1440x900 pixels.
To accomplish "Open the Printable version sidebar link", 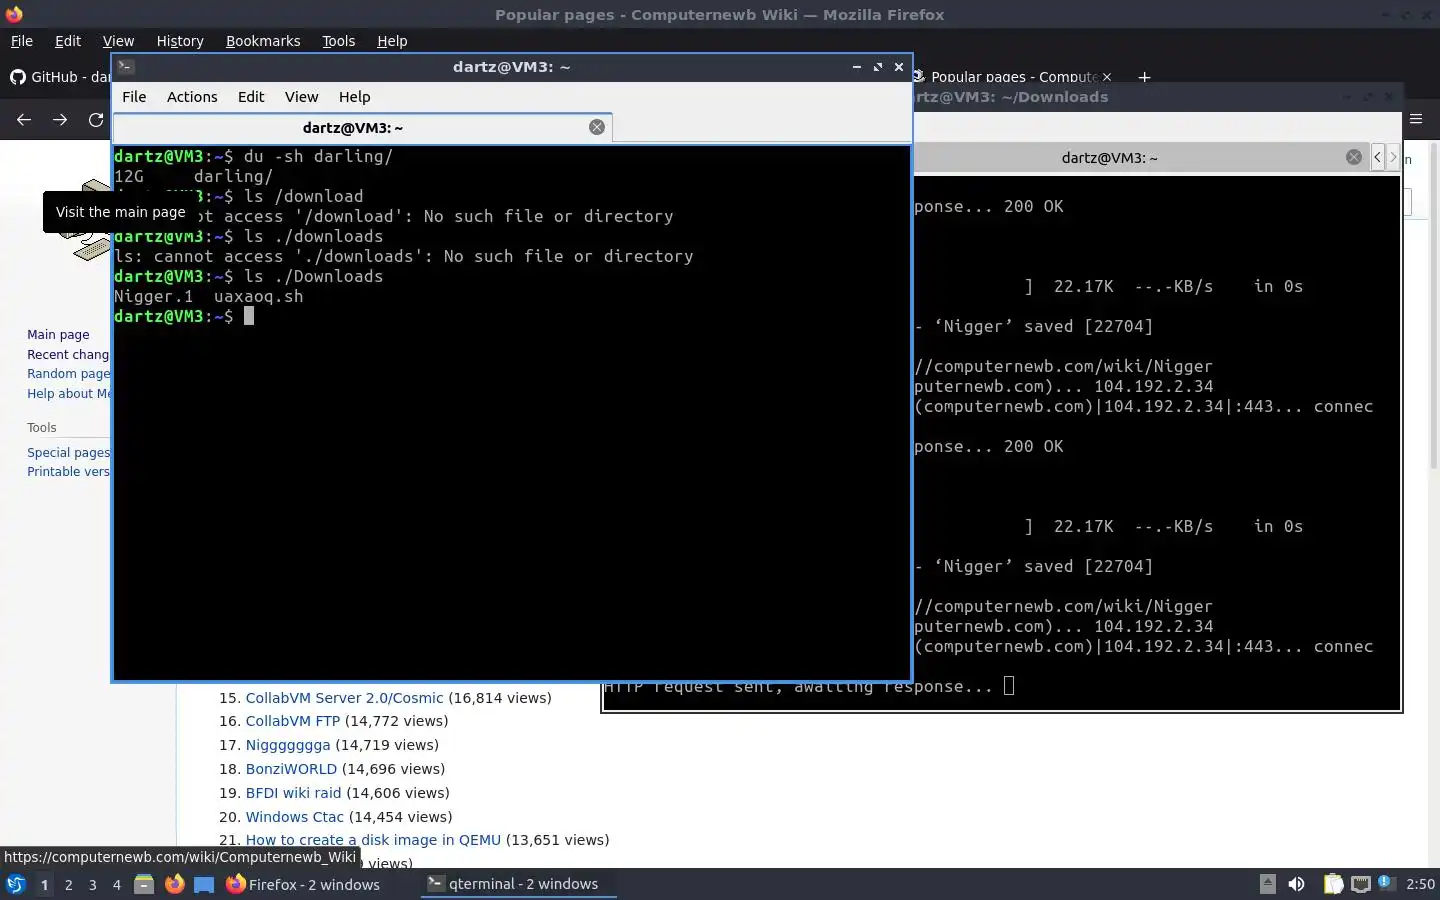I will pos(68,472).
